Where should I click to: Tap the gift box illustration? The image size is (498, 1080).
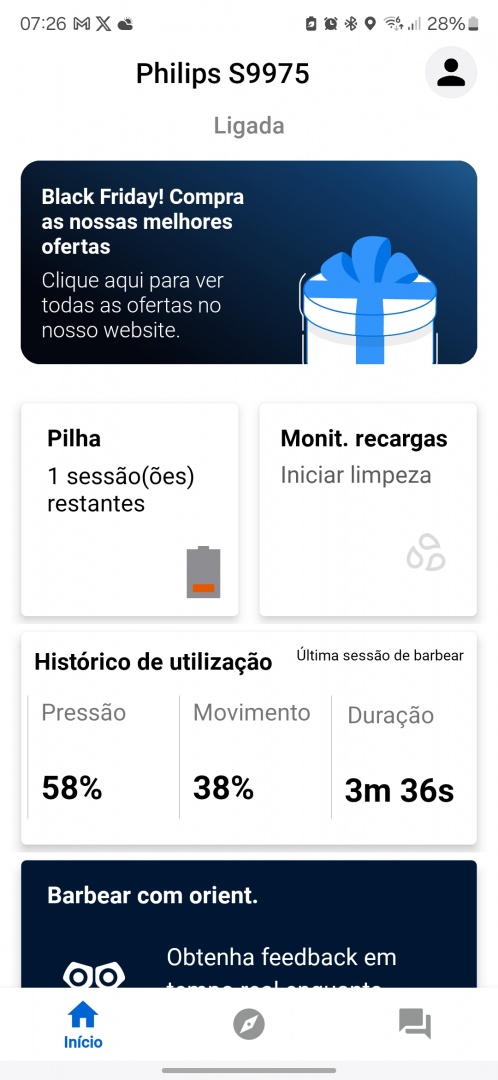(x=369, y=301)
